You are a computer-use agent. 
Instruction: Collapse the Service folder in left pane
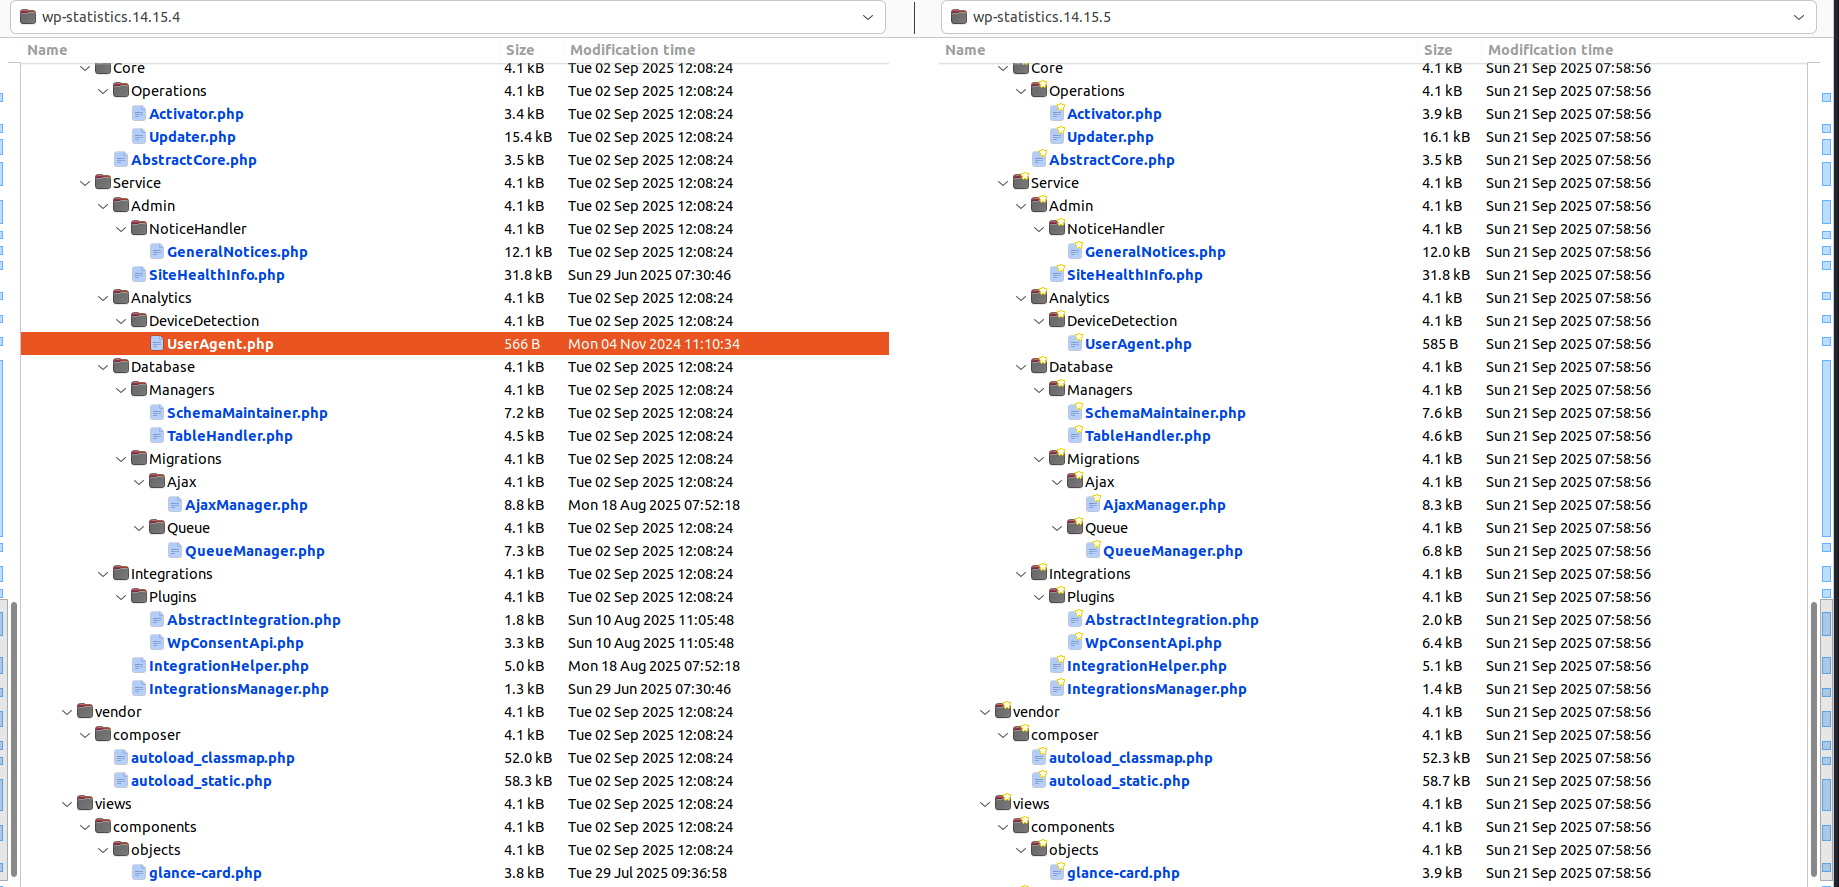[x=85, y=183]
